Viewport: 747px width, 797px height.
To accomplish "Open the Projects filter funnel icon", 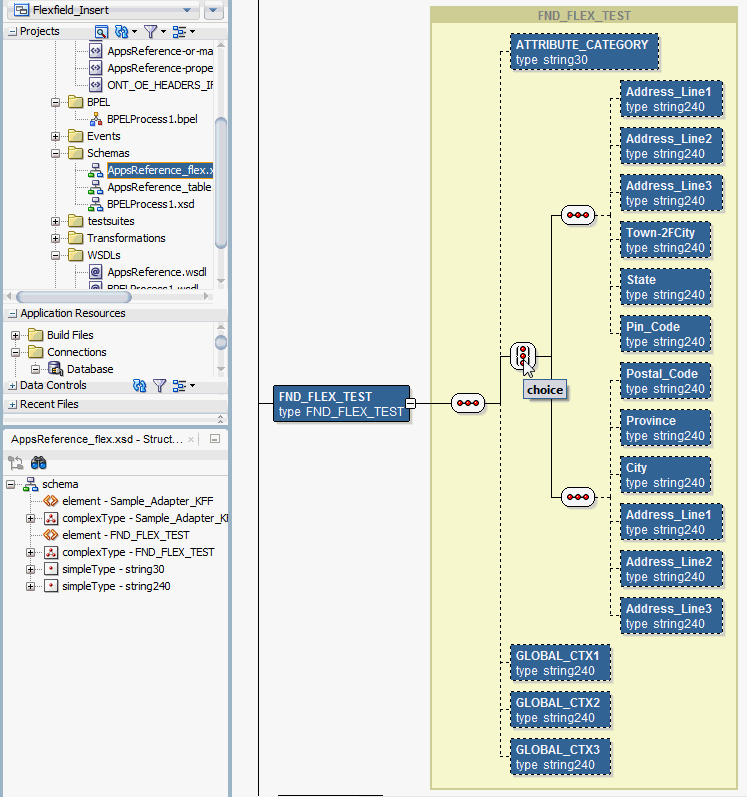I will [x=150, y=32].
